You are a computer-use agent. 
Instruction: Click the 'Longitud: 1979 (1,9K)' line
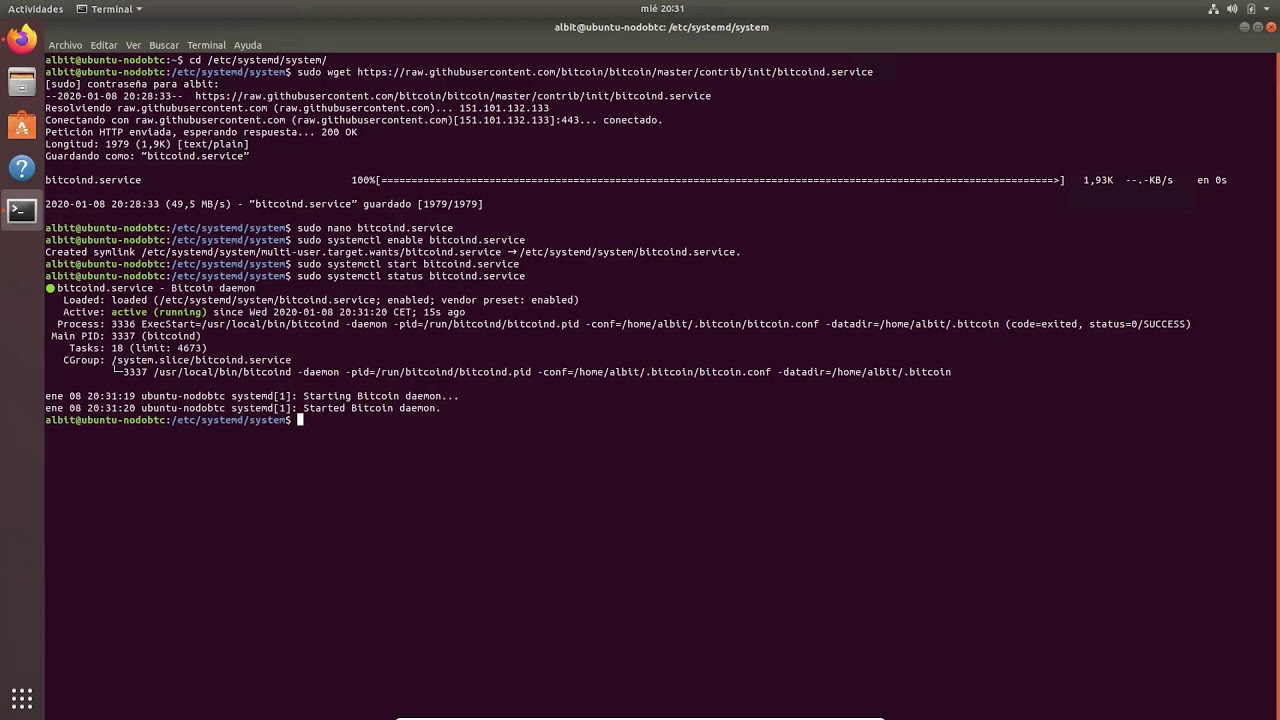[147, 144]
